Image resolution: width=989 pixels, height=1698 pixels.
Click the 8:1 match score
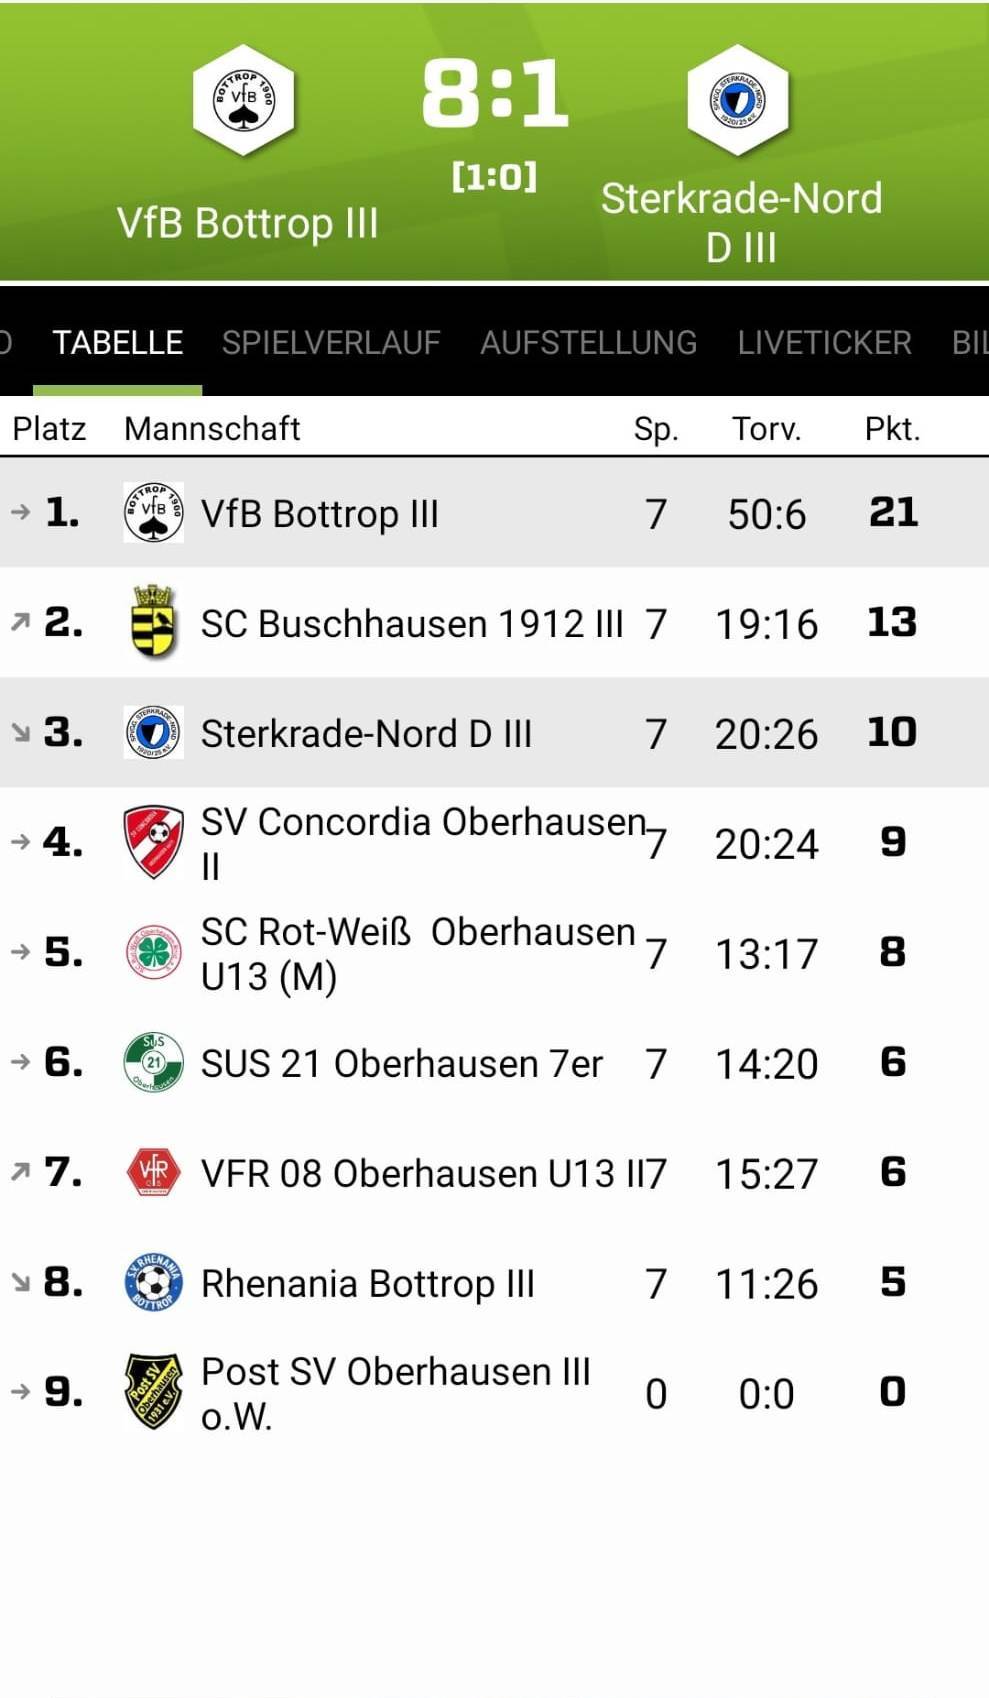coord(495,93)
